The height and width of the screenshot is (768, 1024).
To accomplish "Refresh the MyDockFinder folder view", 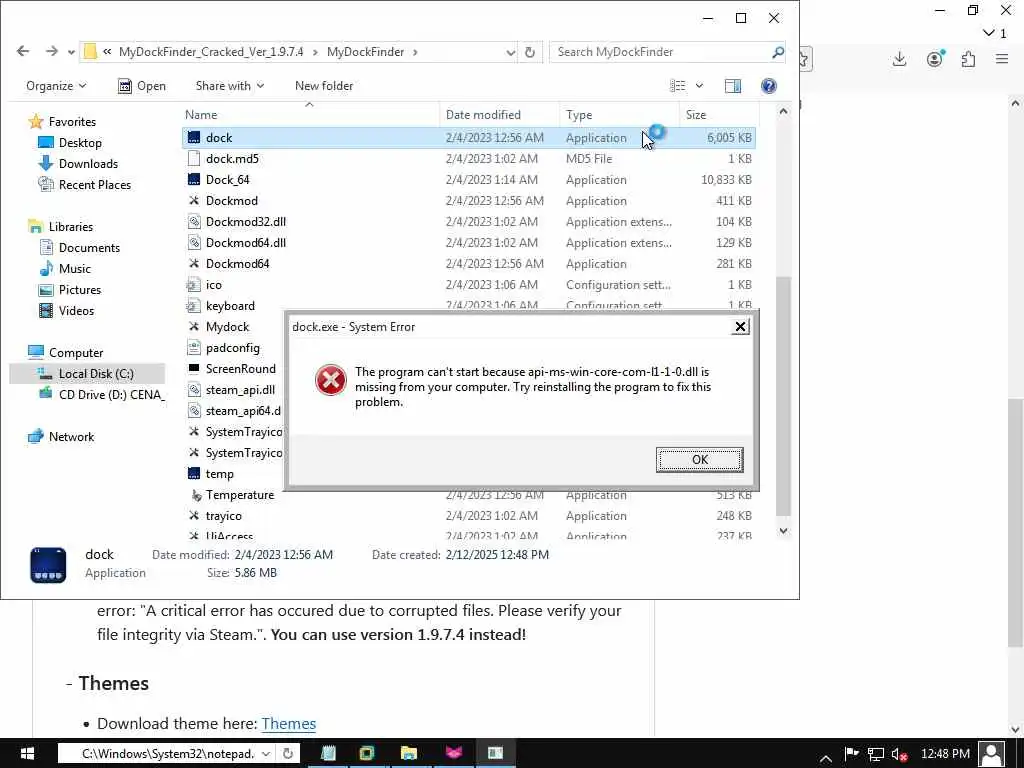I will click(530, 52).
